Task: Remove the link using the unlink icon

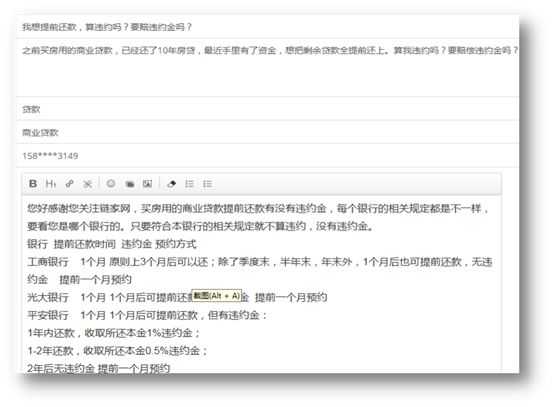Action: (87, 184)
